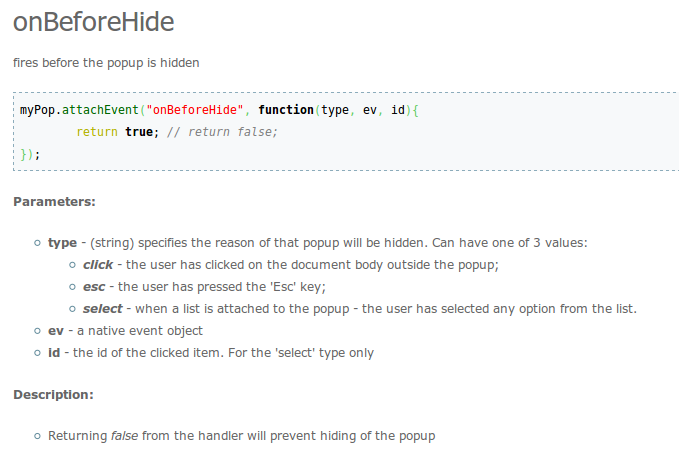Screen dimensions: 679x464
Task: Click the bullet before 'type' parameter
Action: tap(38, 243)
